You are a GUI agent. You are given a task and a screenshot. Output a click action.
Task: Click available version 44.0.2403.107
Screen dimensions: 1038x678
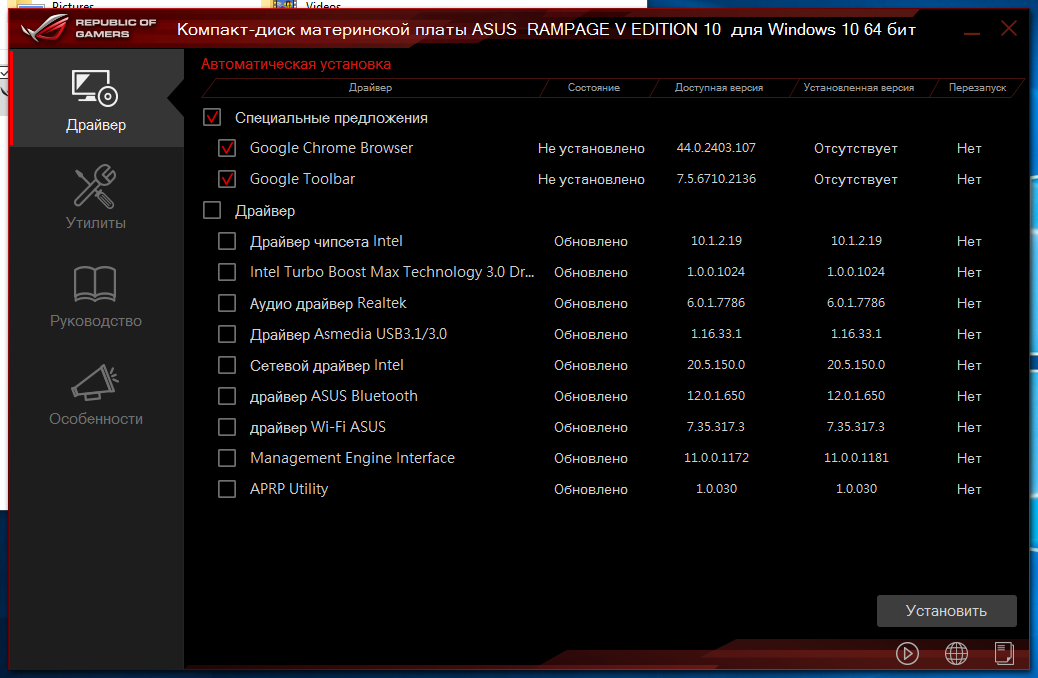click(716, 148)
